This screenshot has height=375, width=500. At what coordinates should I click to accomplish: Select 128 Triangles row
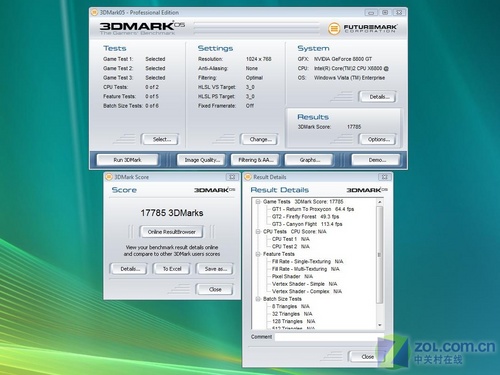293,321
